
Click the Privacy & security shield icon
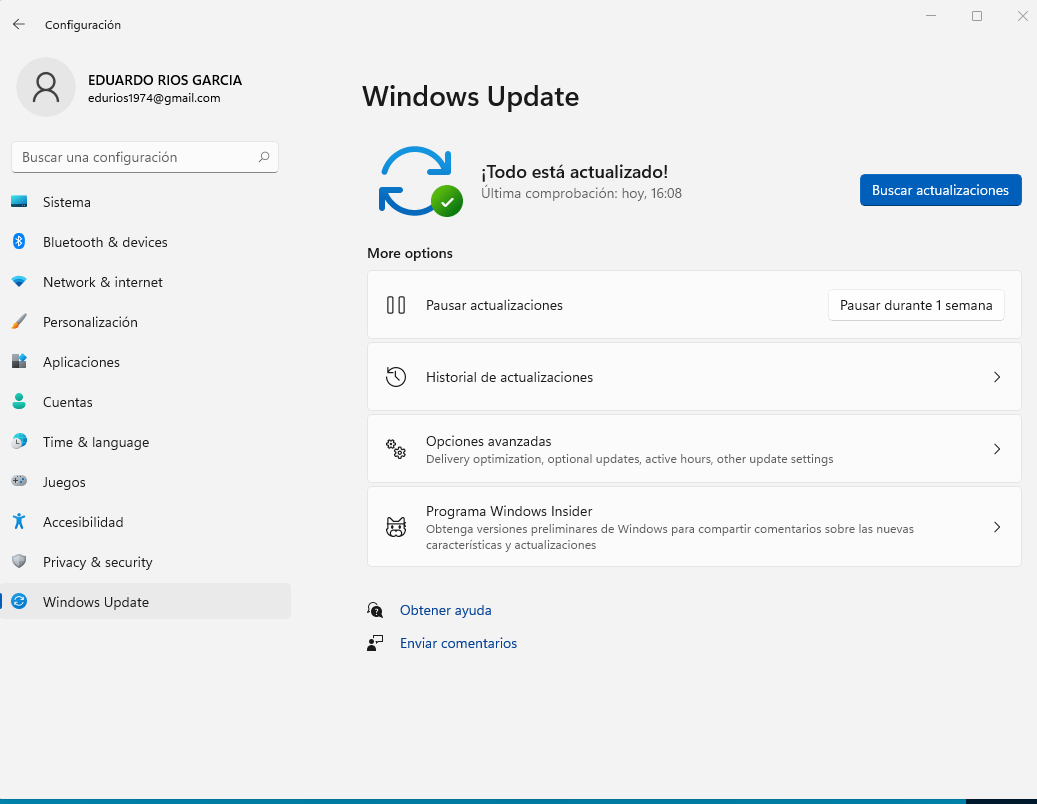click(19, 562)
